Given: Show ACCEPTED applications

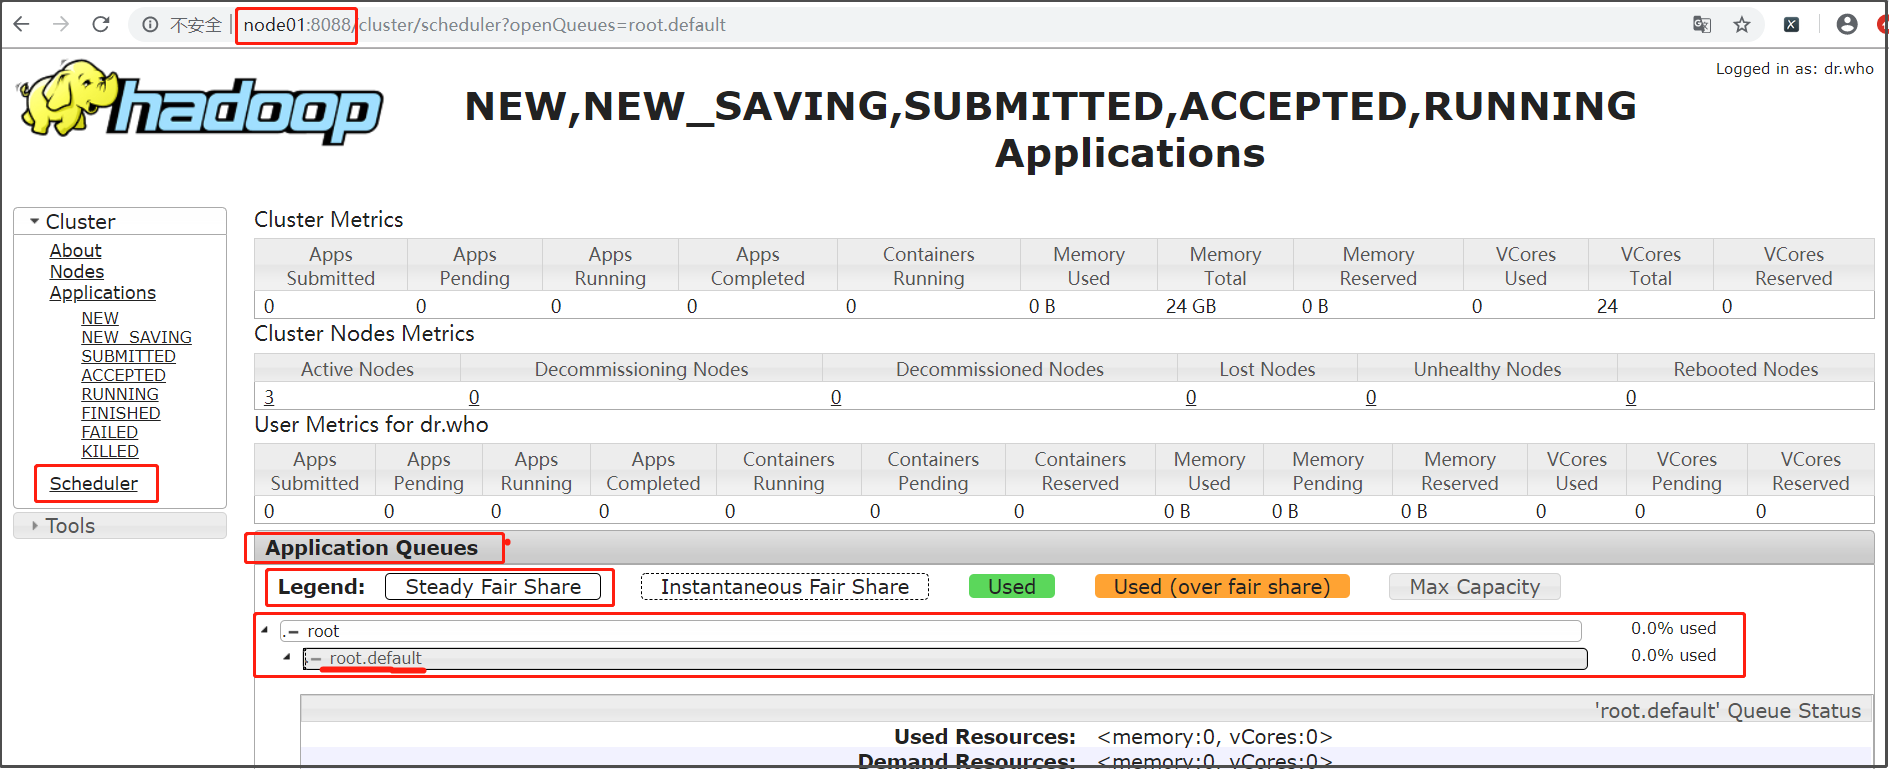Looking at the screenshot, I should click(x=124, y=375).
